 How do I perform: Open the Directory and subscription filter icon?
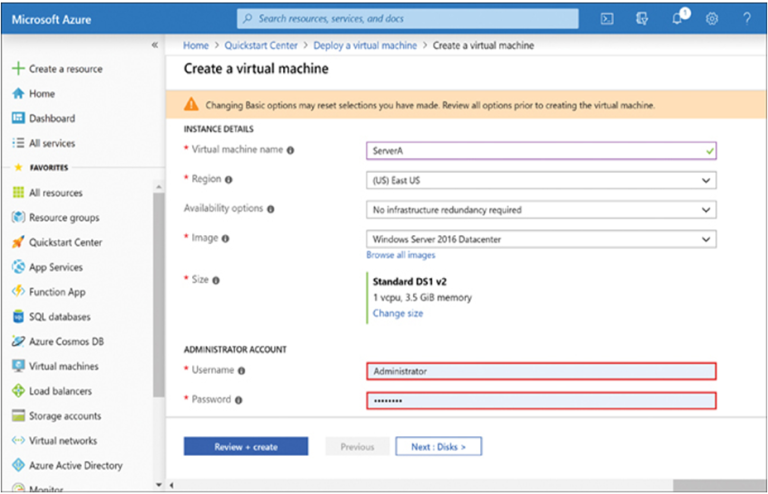tap(642, 19)
